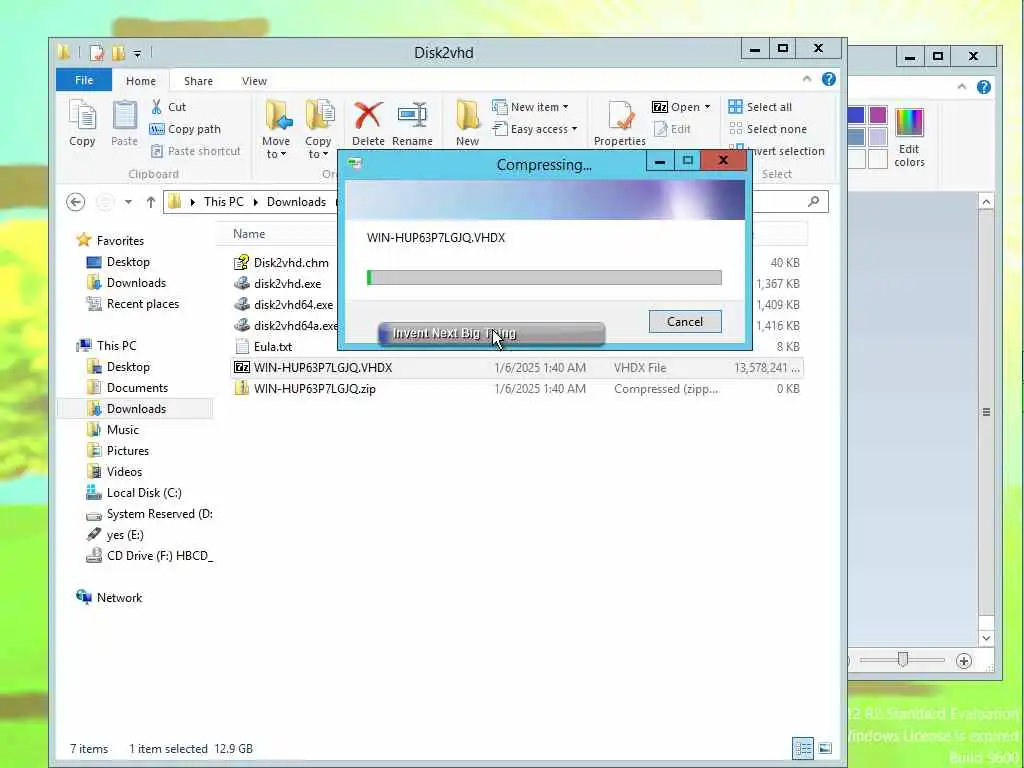Image resolution: width=1024 pixels, height=768 pixels.
Task: Select the WIN-HUP63P7LGJQ.VHDX file row
Action: click(517, 368)
